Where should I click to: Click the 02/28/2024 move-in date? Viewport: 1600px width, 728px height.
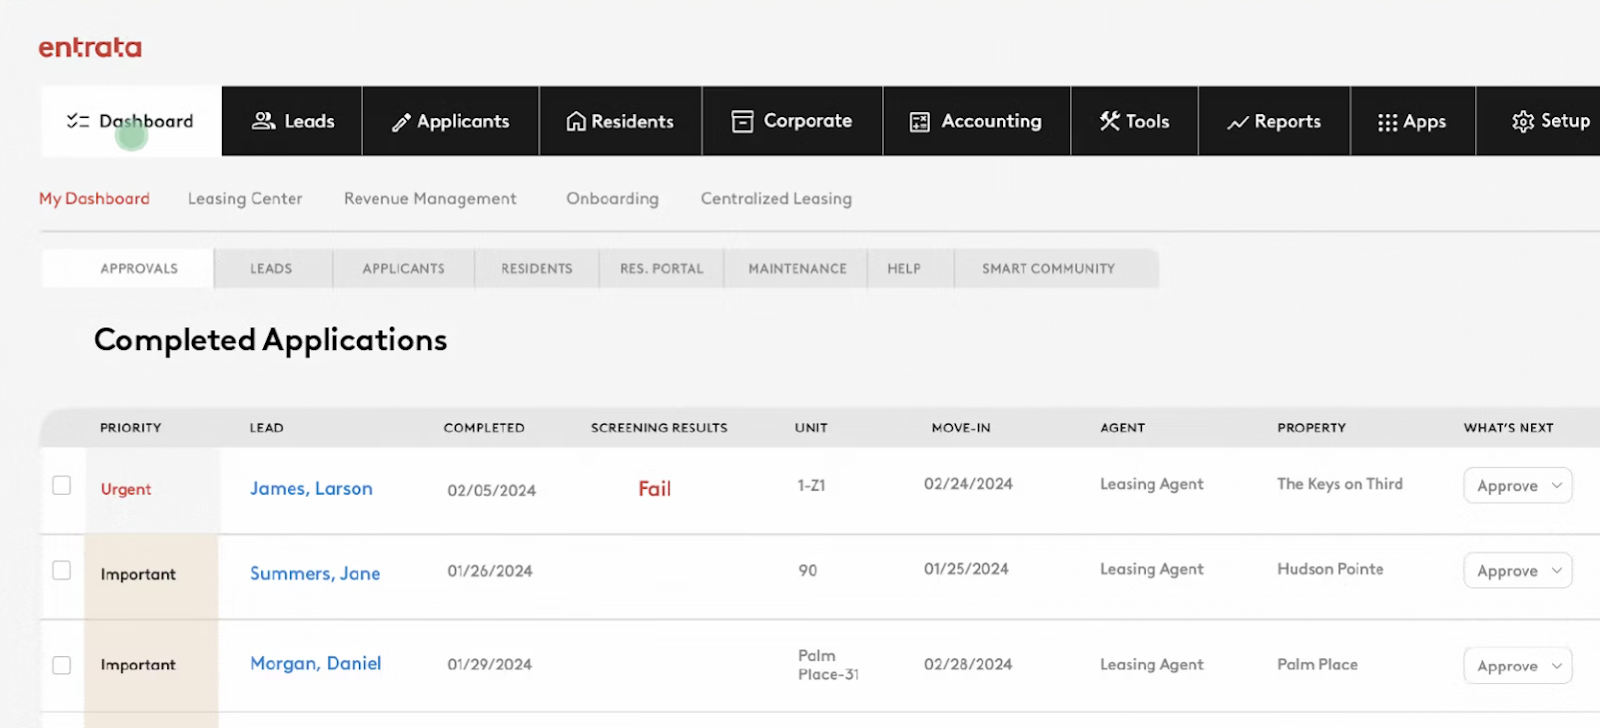pos(968,665)
